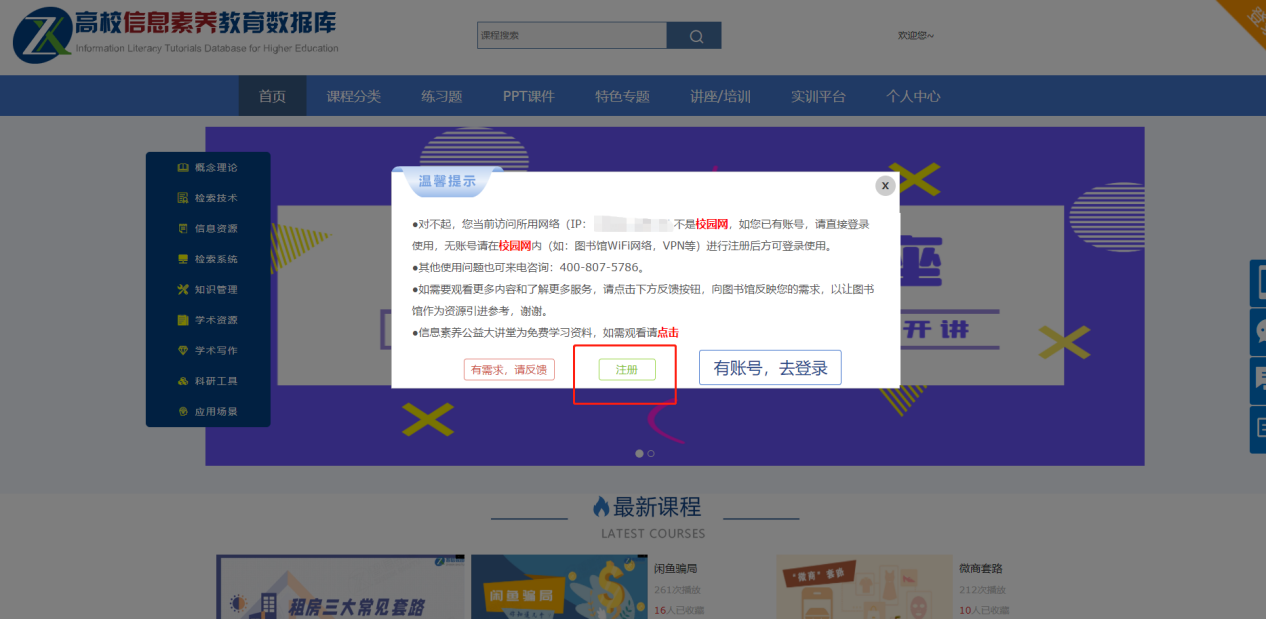Open the 课程分类 nav menu
This screenshot has height=619, width=1266.
click(x=353, y=97)
